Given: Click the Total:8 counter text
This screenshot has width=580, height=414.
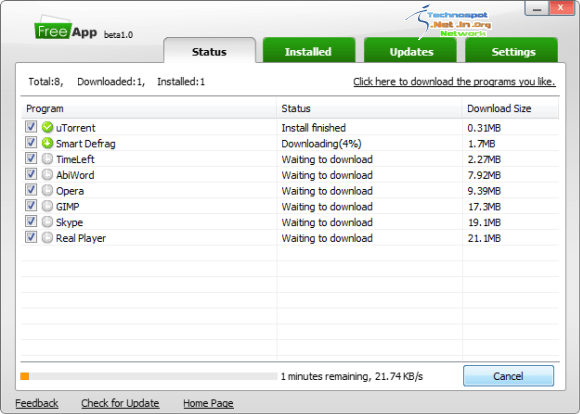Looking at the screenshot, I should (x=45, y=82).
